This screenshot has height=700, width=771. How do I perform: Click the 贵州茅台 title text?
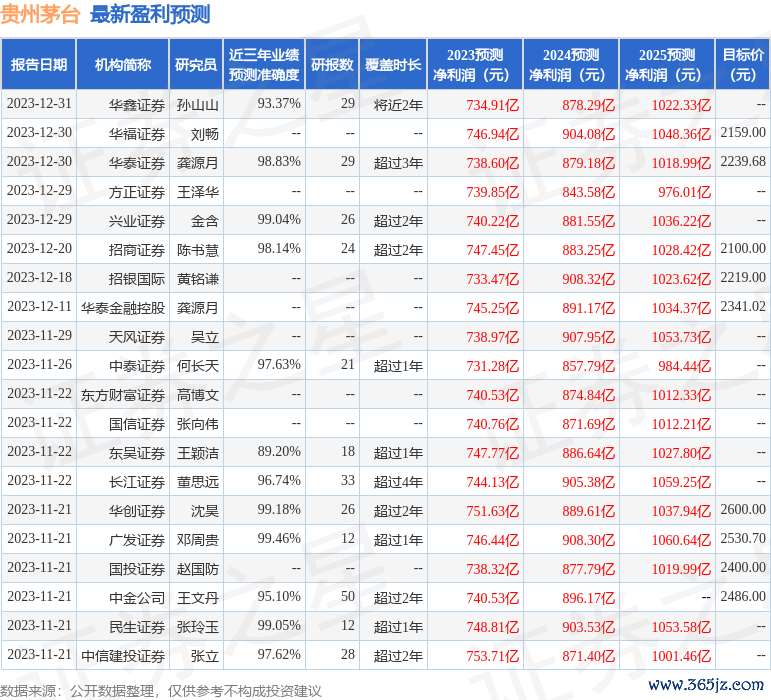point(40,14)
